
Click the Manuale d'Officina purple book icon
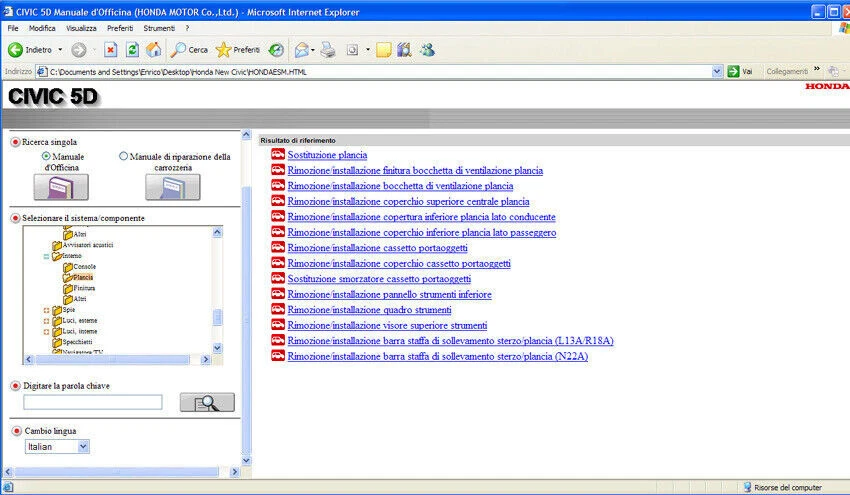coord(61,188)
